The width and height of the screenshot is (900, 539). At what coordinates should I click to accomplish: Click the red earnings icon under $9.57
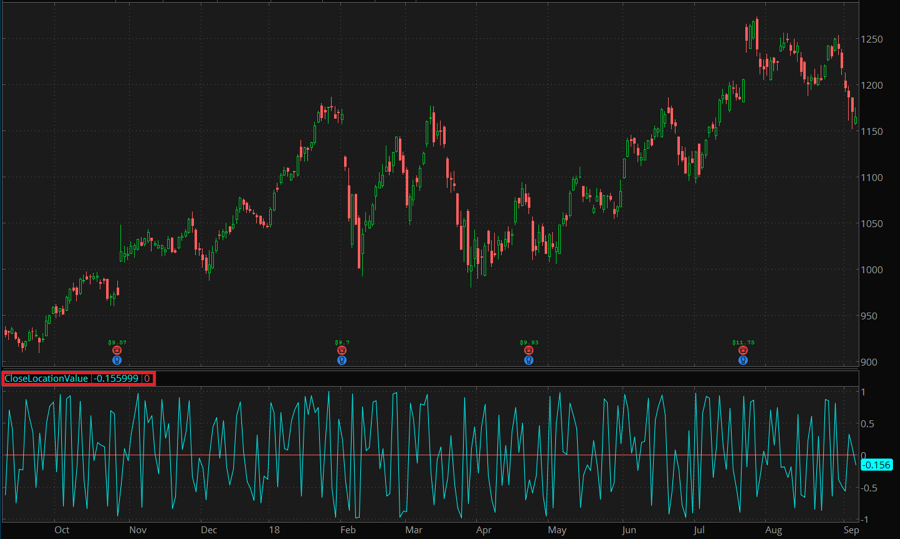(x=117, y=351)
